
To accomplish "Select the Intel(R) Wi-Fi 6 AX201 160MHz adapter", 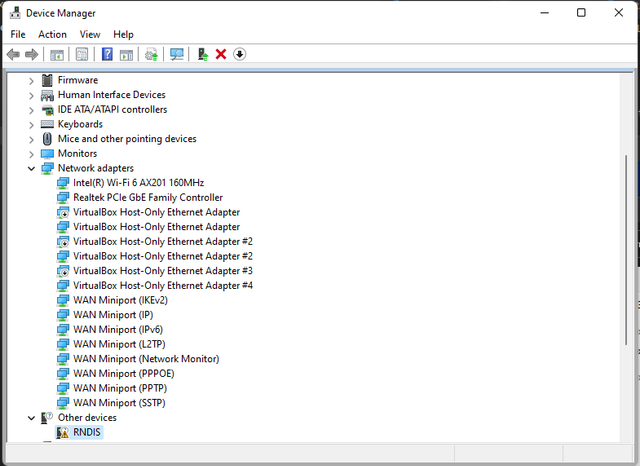I will pos(138,183).
